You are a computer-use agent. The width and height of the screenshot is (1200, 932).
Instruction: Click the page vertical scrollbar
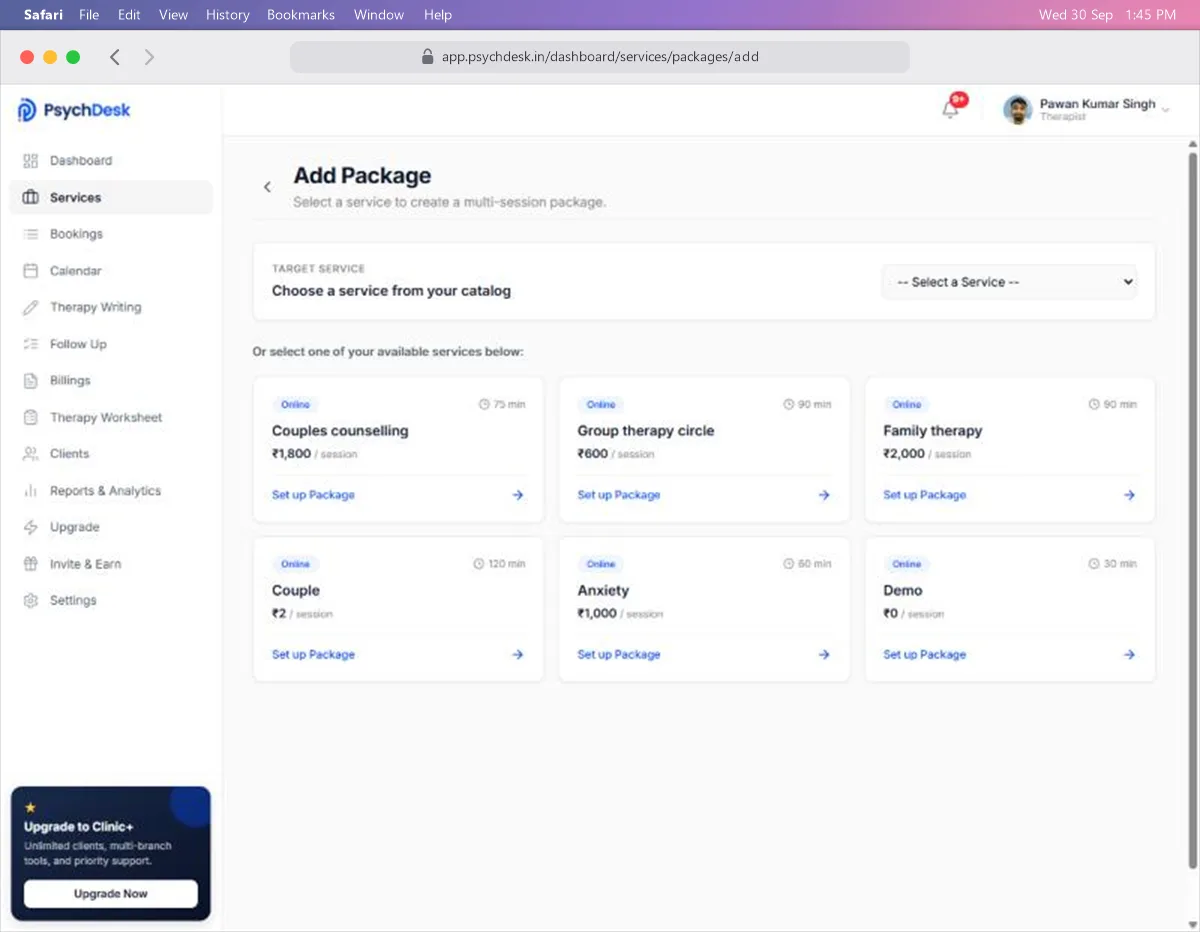pyautogui.click(x=1192, y=510)
